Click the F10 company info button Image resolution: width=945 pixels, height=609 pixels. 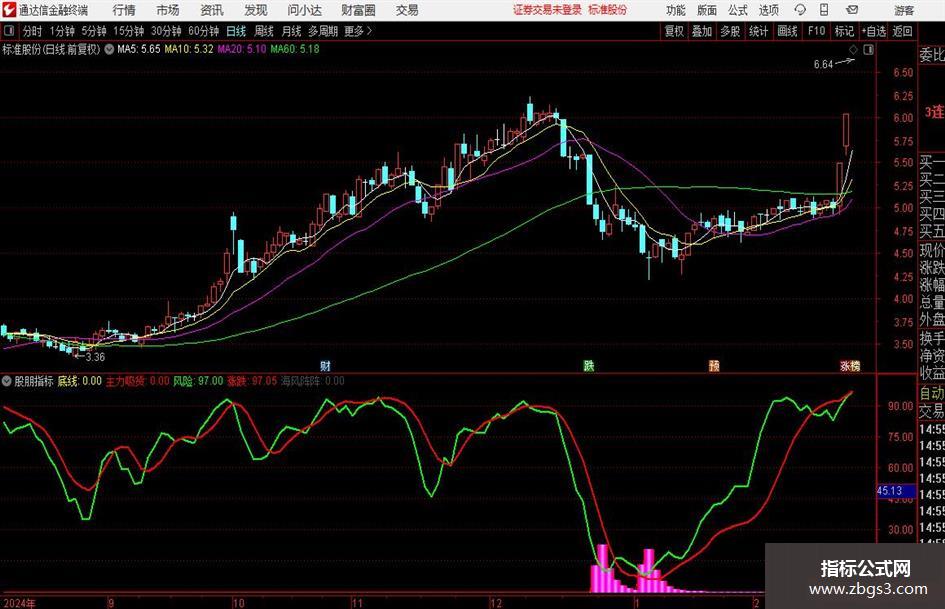(816, 31)
